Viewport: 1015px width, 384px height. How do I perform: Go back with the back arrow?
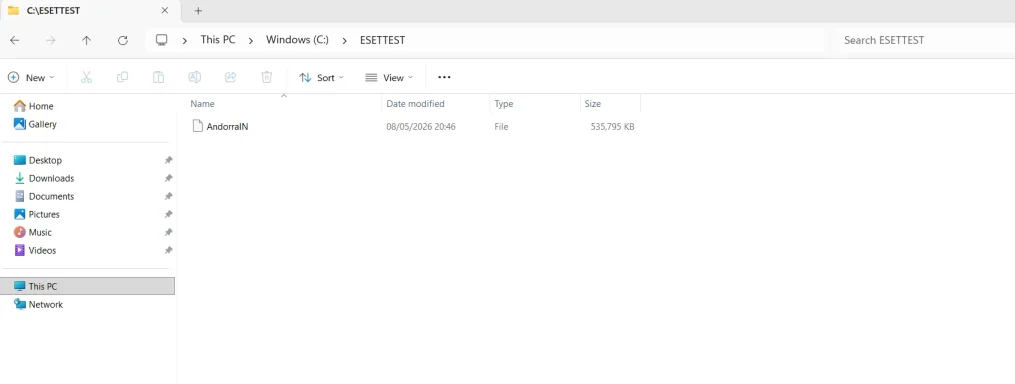click(x=14, y=40)
